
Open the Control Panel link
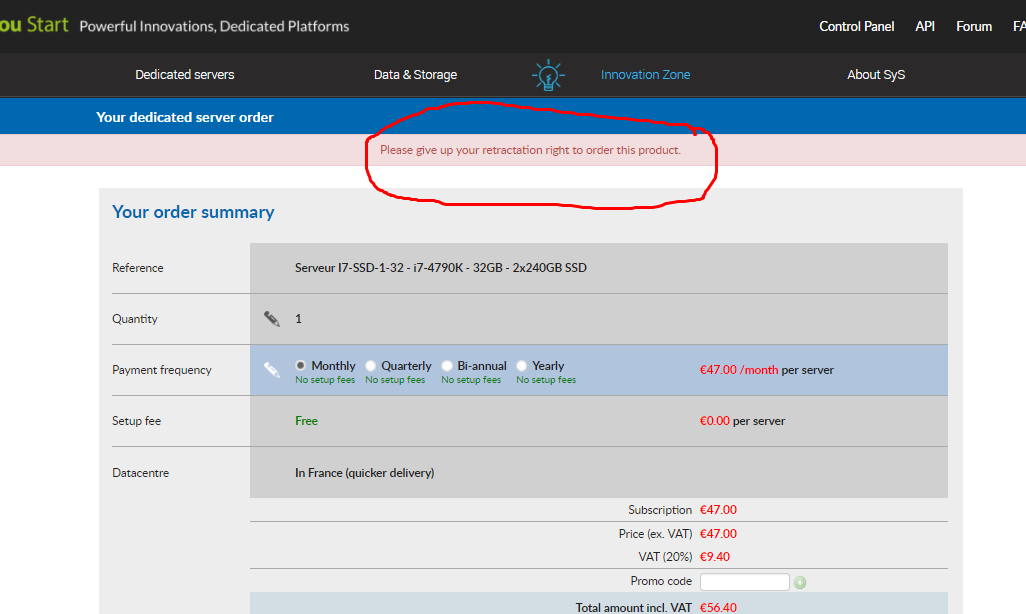[x=857, y=26]
